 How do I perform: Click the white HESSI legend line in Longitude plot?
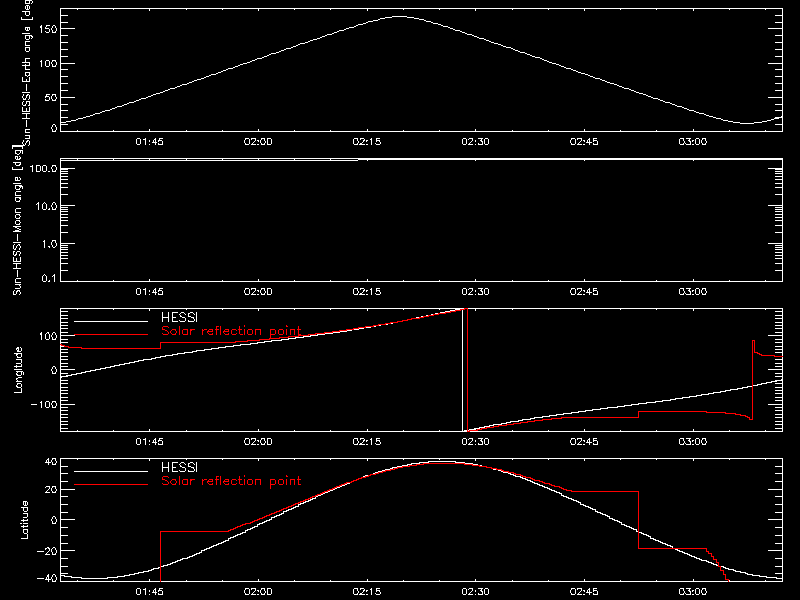point(111,321)
